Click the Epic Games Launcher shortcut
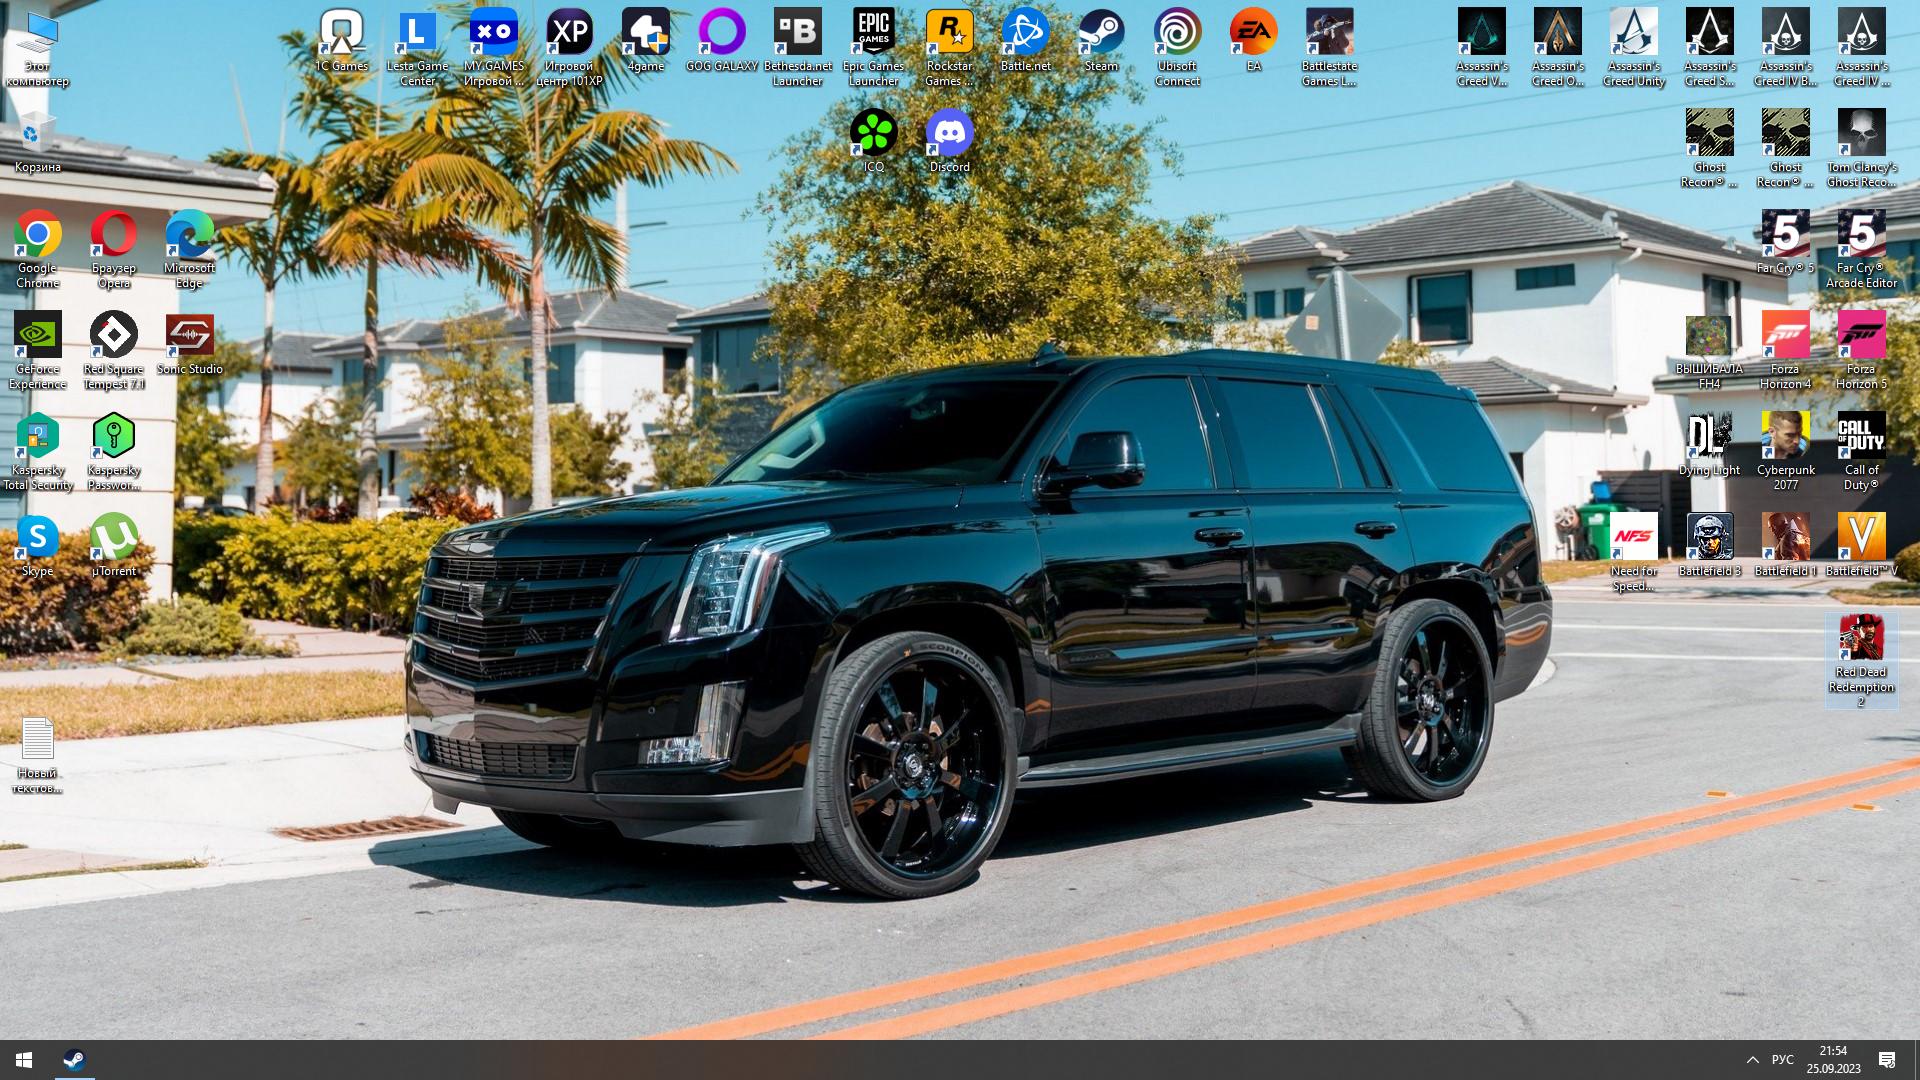This screenshot has width=1920, height=1080. click(873, 33)
